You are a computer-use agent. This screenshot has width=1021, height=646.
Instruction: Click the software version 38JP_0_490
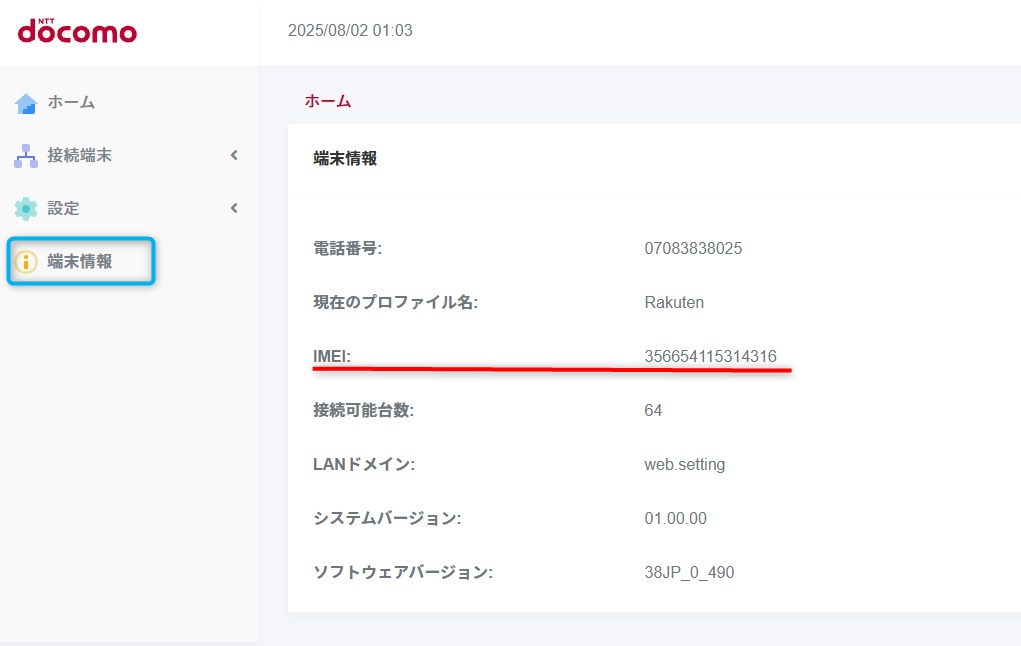[690, 572]
